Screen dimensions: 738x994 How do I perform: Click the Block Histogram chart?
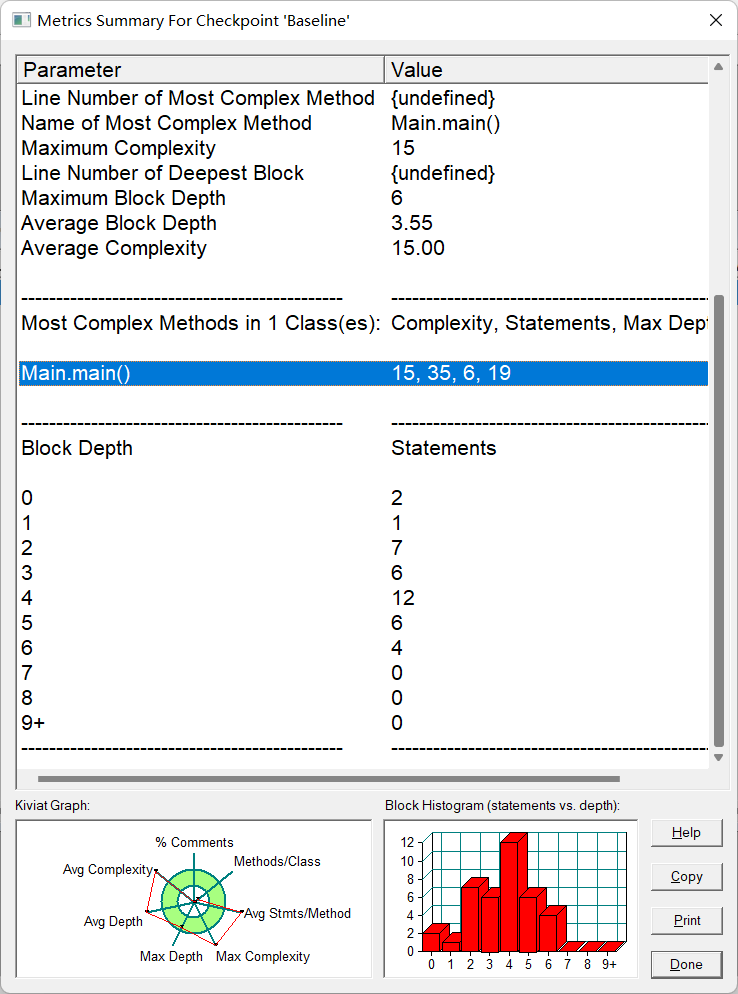click(510, 899)
